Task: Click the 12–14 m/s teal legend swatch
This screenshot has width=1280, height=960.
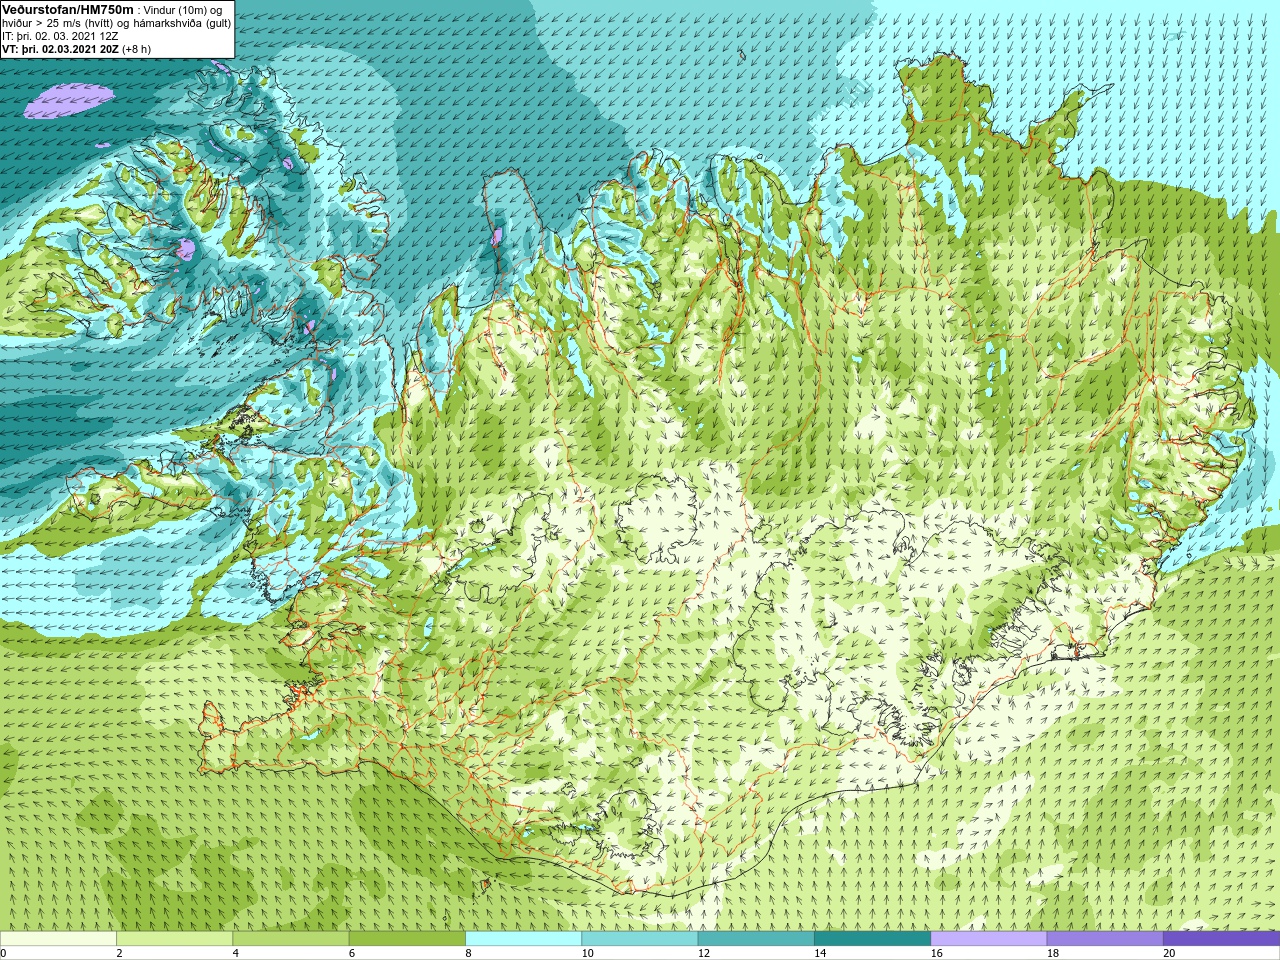Action: [x=755, y=939]
